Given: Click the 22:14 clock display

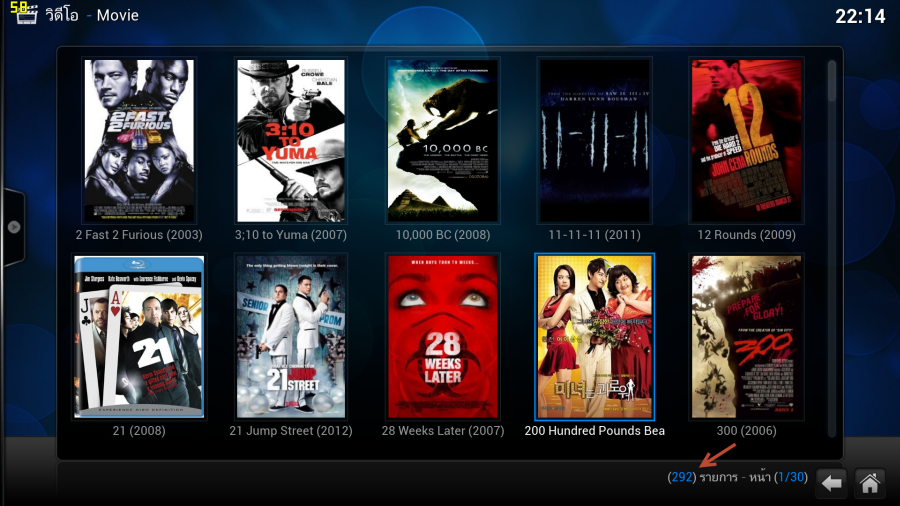Looking at the screenshot, I should [860, 16].
